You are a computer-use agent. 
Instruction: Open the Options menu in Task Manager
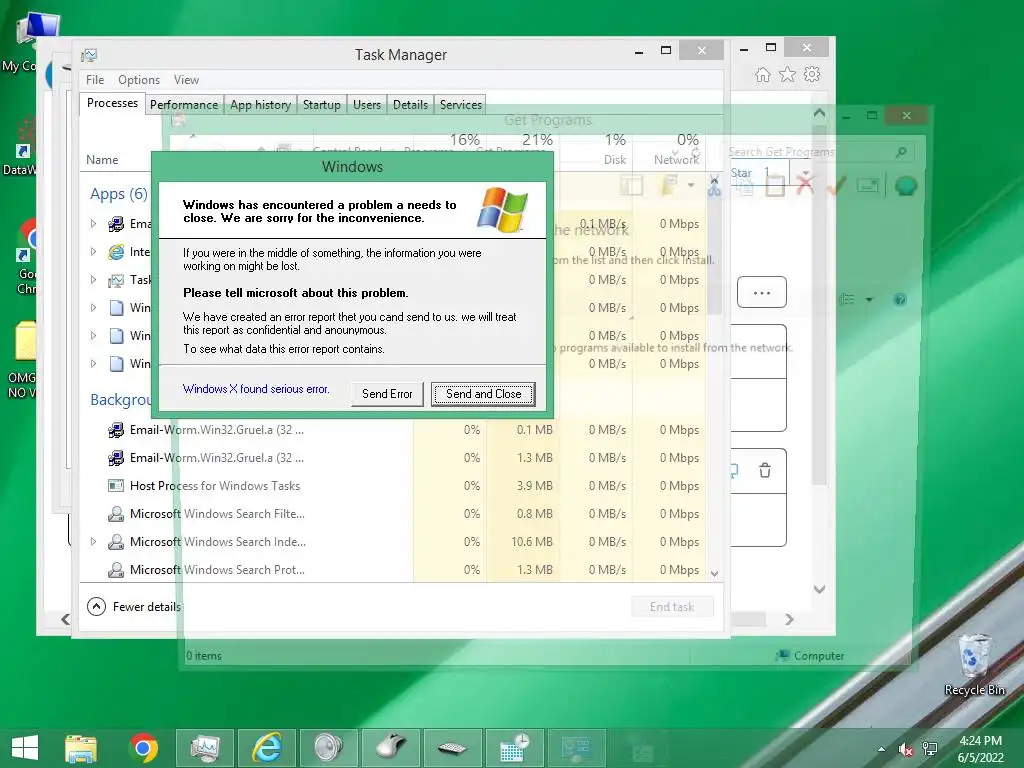[138, 80]
